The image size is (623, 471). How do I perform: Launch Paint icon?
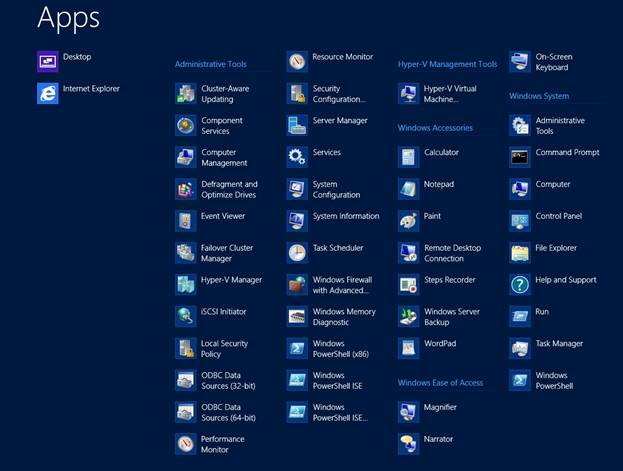point(408,221)
